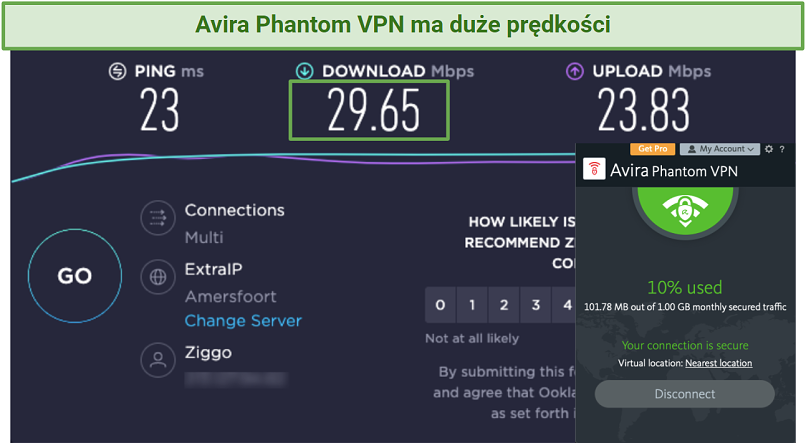Start the speed test with GO

(75, 276)
